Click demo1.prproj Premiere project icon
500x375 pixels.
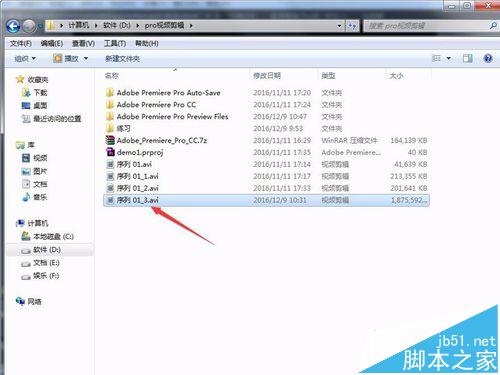click(x=110, y=152)
